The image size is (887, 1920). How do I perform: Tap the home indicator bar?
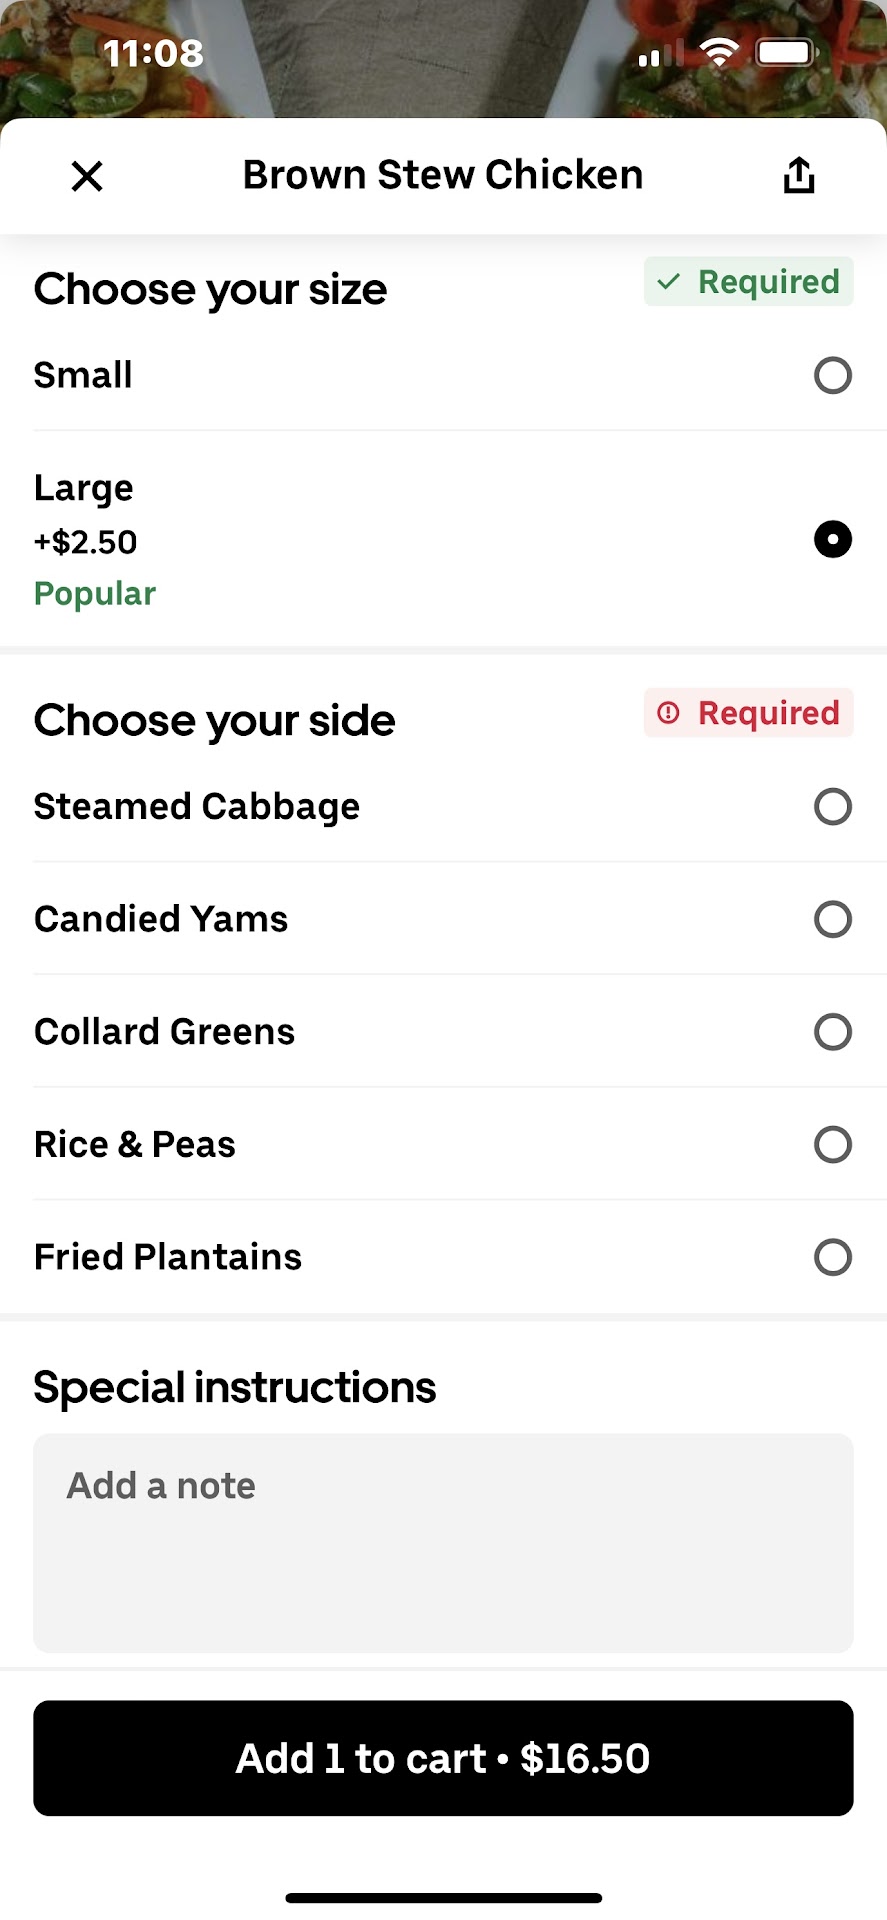click(443, 1898)
